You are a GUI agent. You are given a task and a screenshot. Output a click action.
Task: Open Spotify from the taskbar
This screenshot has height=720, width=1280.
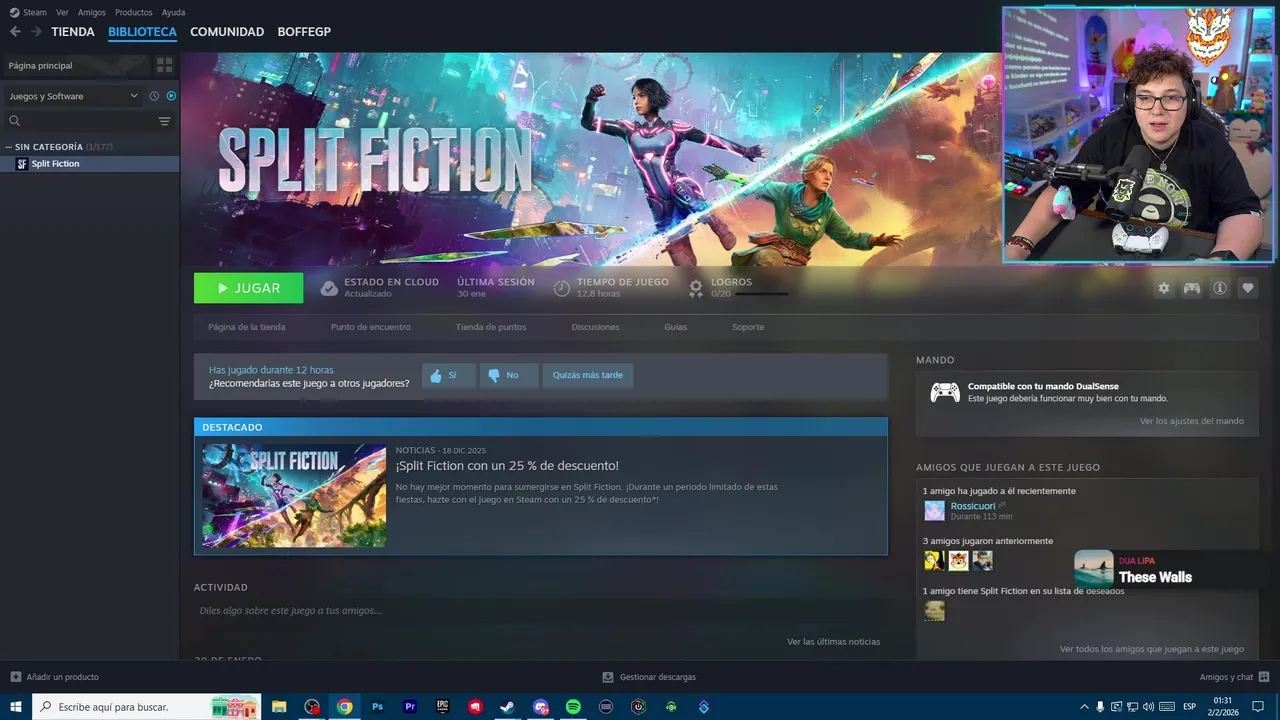coord(573,707)
